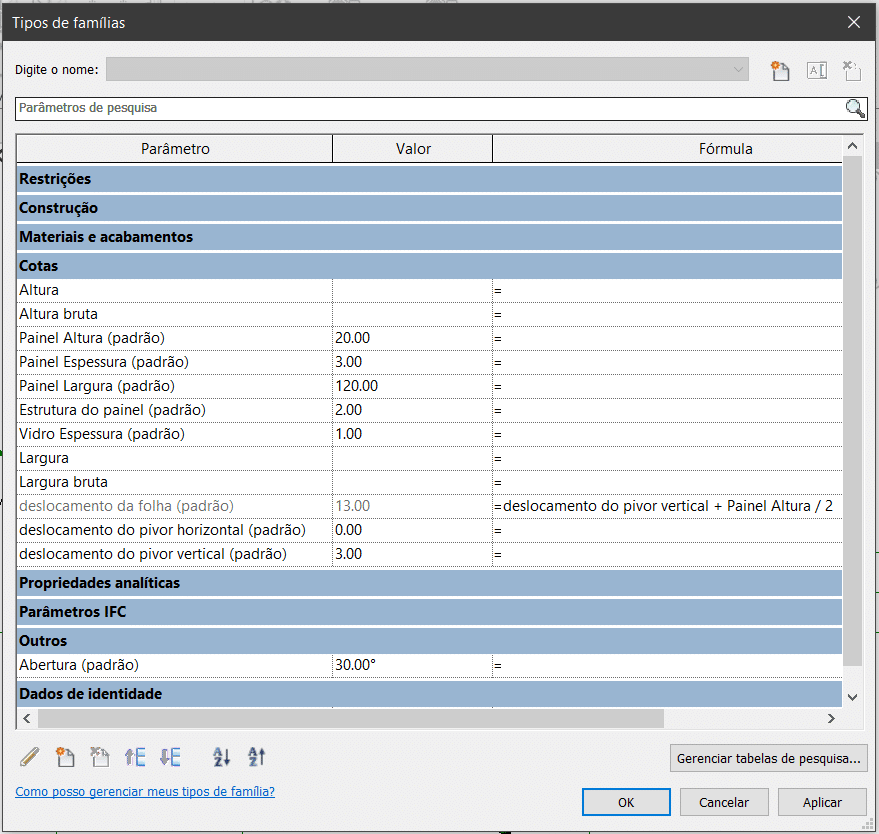Click the Fórmula column header
879x834 pixels.
[x=667, y=149]
